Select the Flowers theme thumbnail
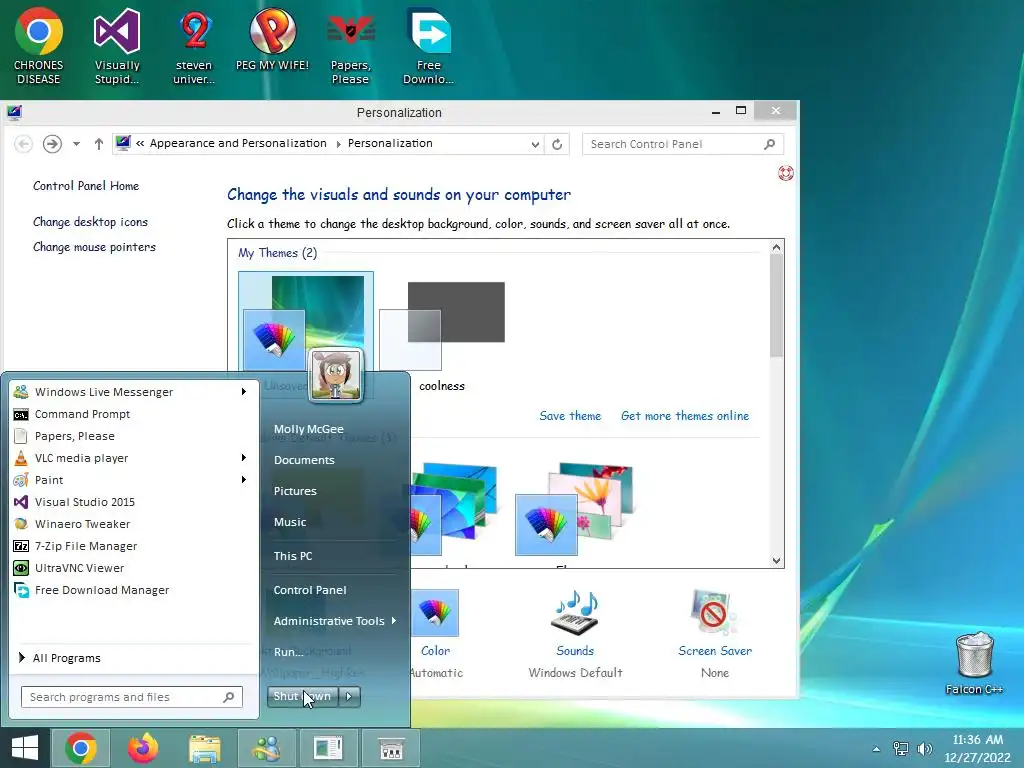This screenshot has height=768, width=1024. click(x=573, y=511)
